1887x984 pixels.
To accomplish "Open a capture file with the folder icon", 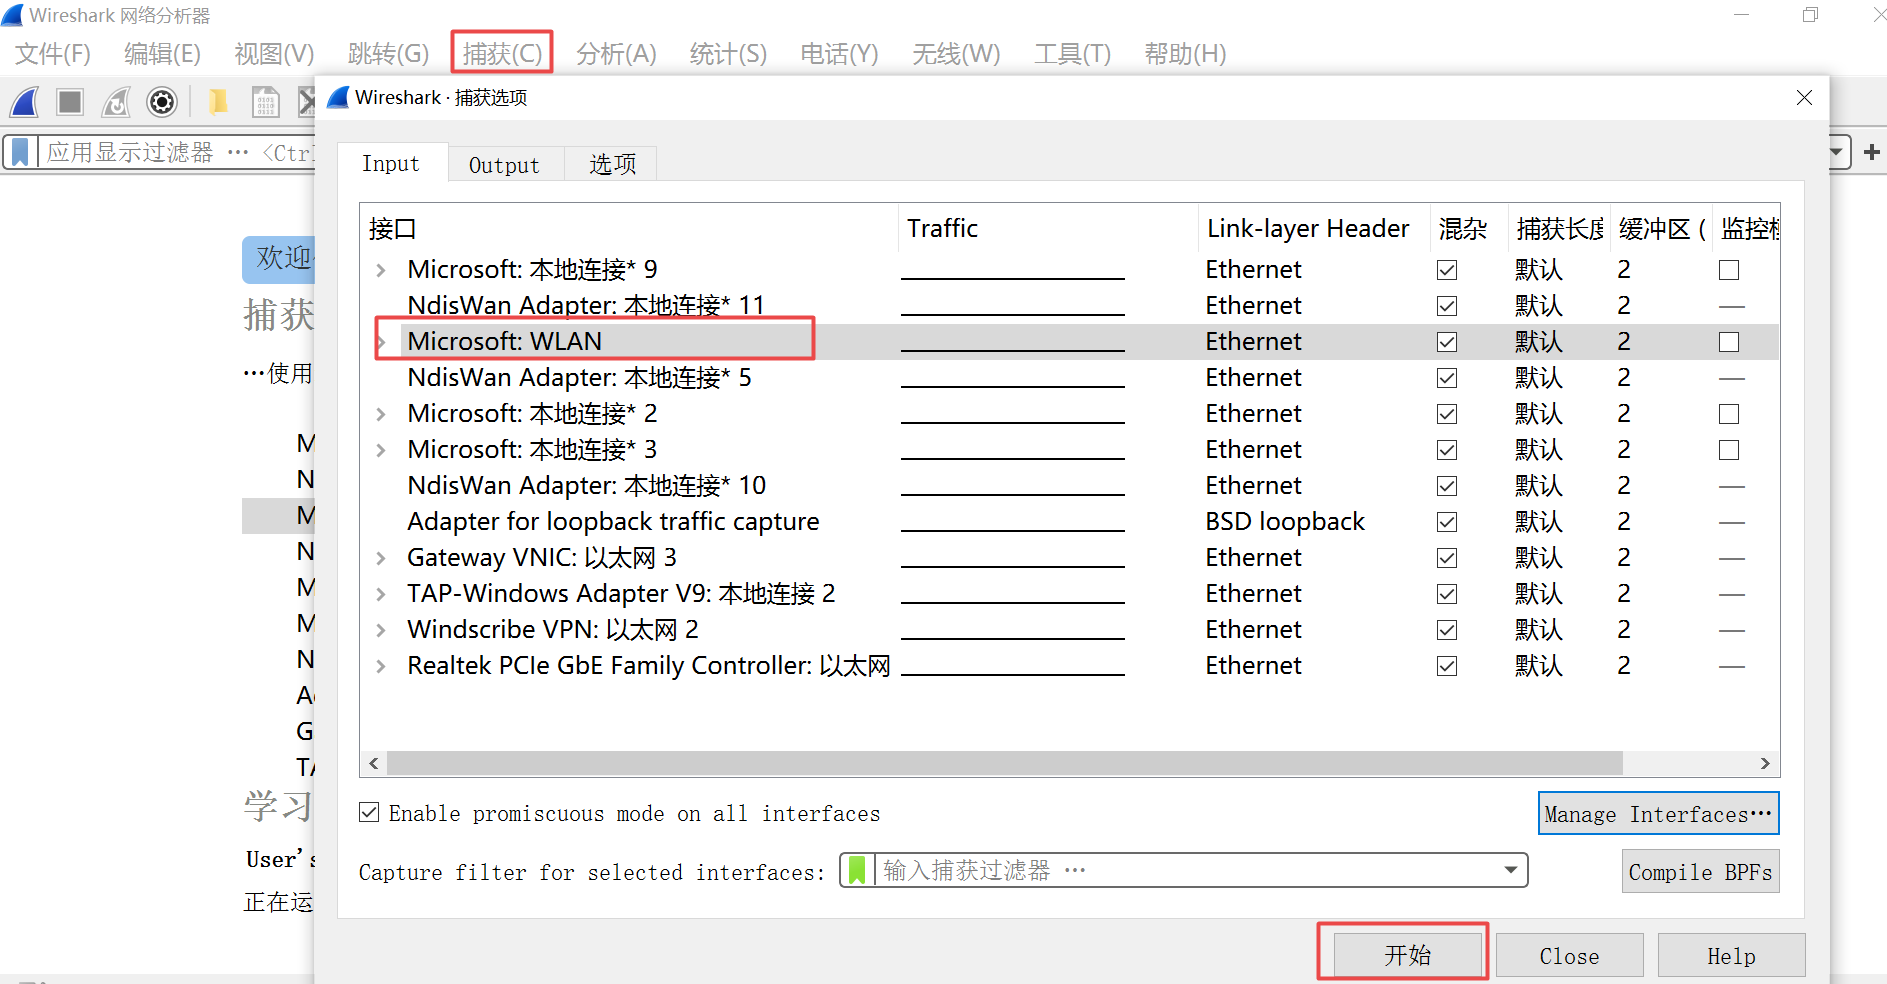I will click(217, 102).
